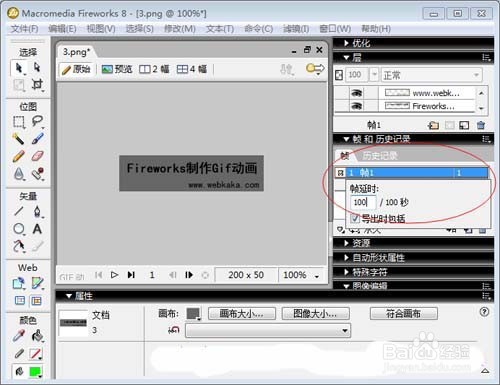Select the Paint Bucket tool
This screenshot has width=500, height=385.
click(x=37, y=336)
